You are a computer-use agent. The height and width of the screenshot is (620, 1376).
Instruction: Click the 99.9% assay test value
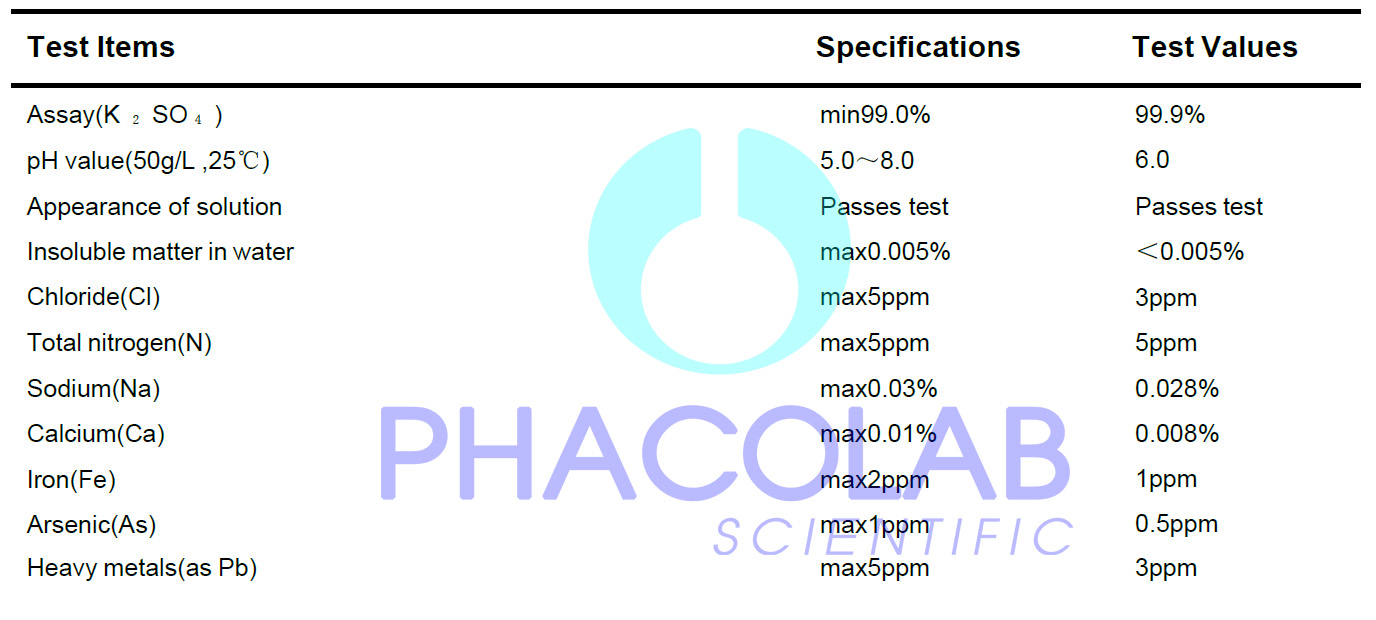pos(1169,115)
